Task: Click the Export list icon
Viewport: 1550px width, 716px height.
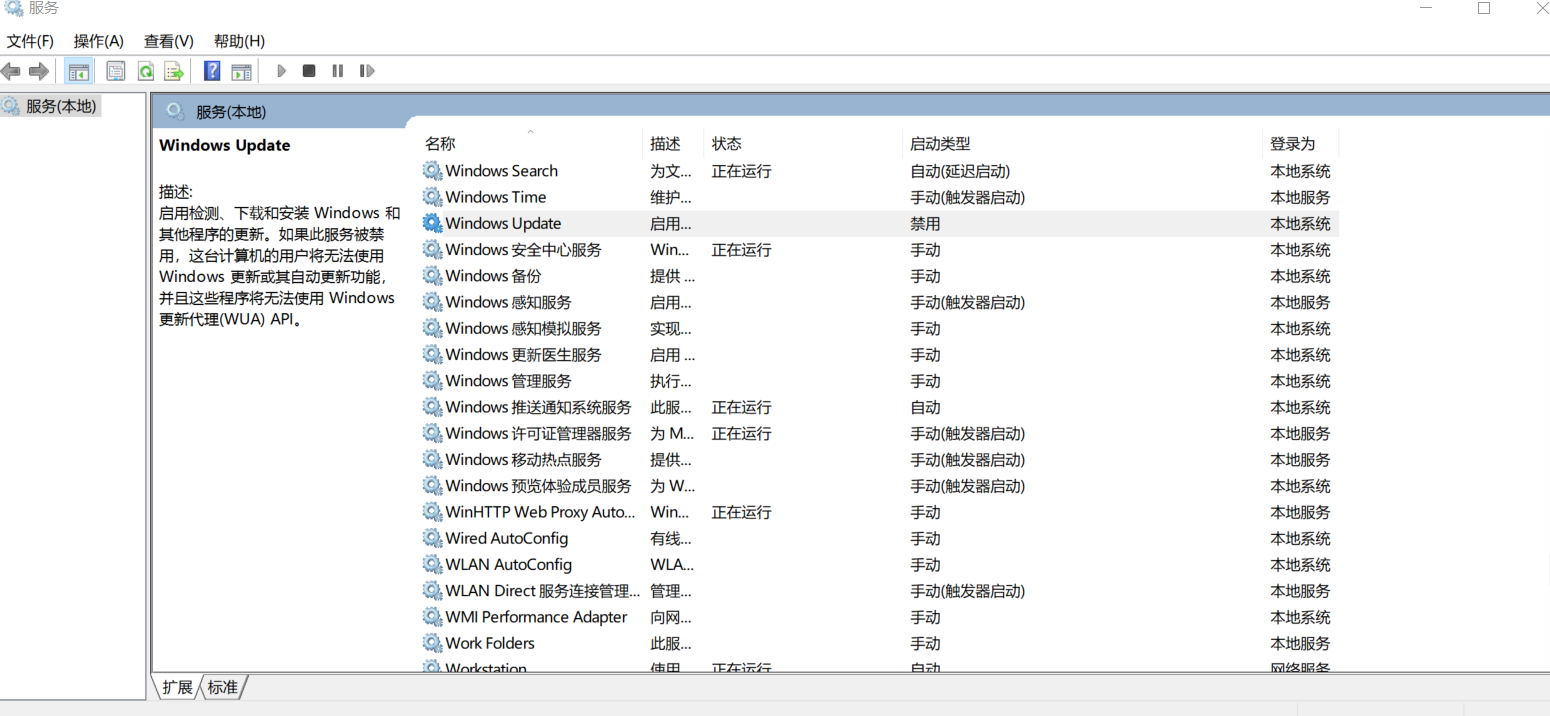Action: 175,71
